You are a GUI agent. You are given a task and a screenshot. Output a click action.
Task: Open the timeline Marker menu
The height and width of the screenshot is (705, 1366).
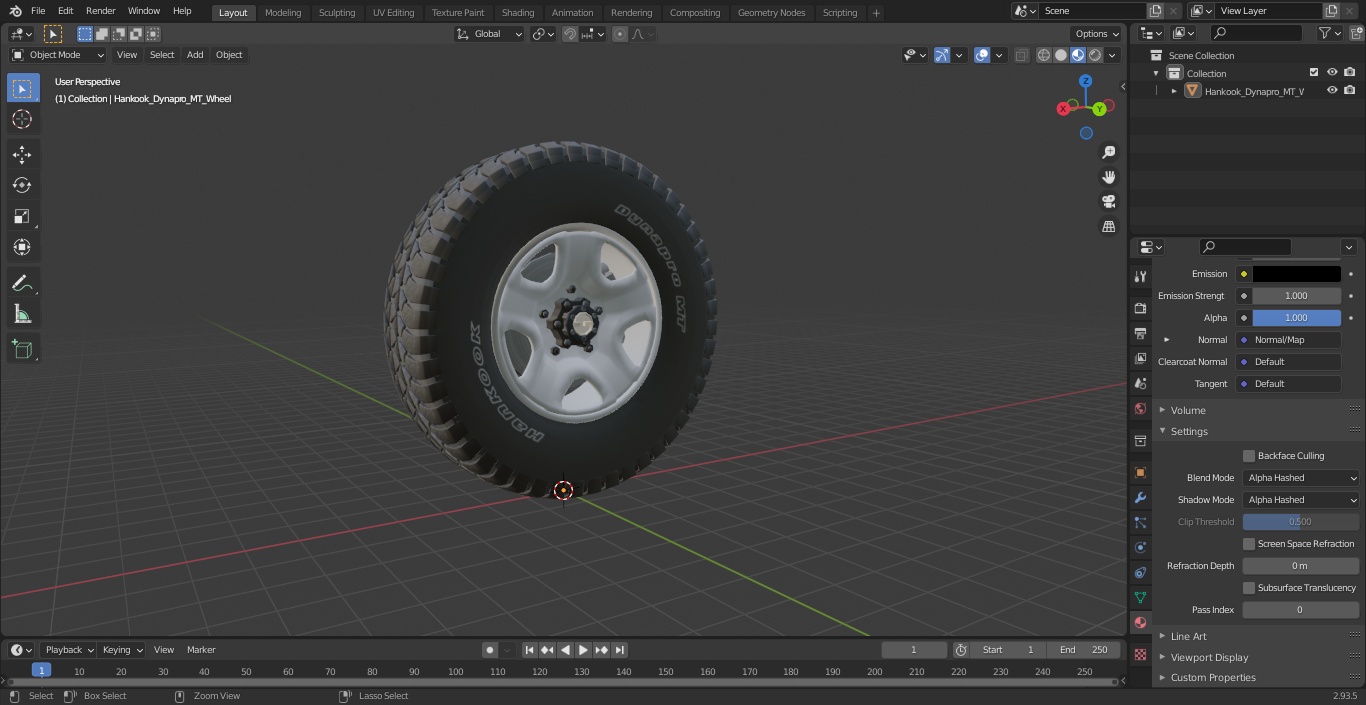pyautogui.click(x=201, y=650)
